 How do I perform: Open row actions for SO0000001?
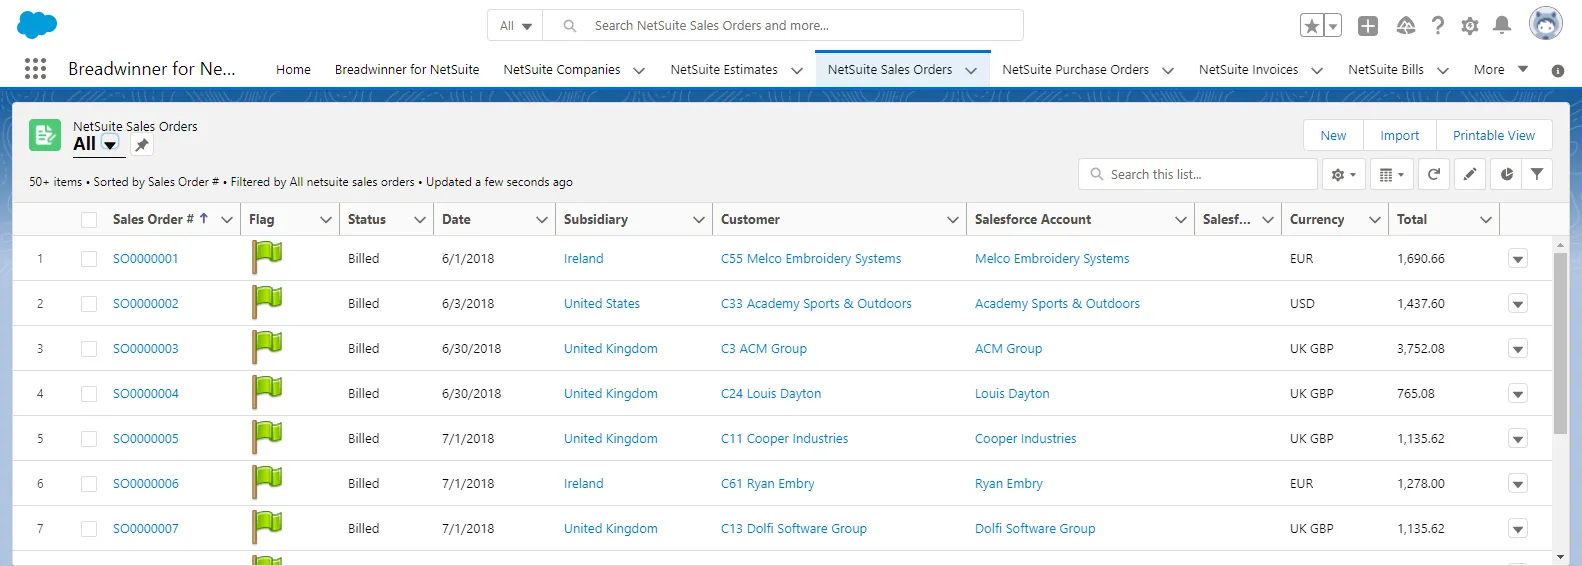pos(1518,259)
